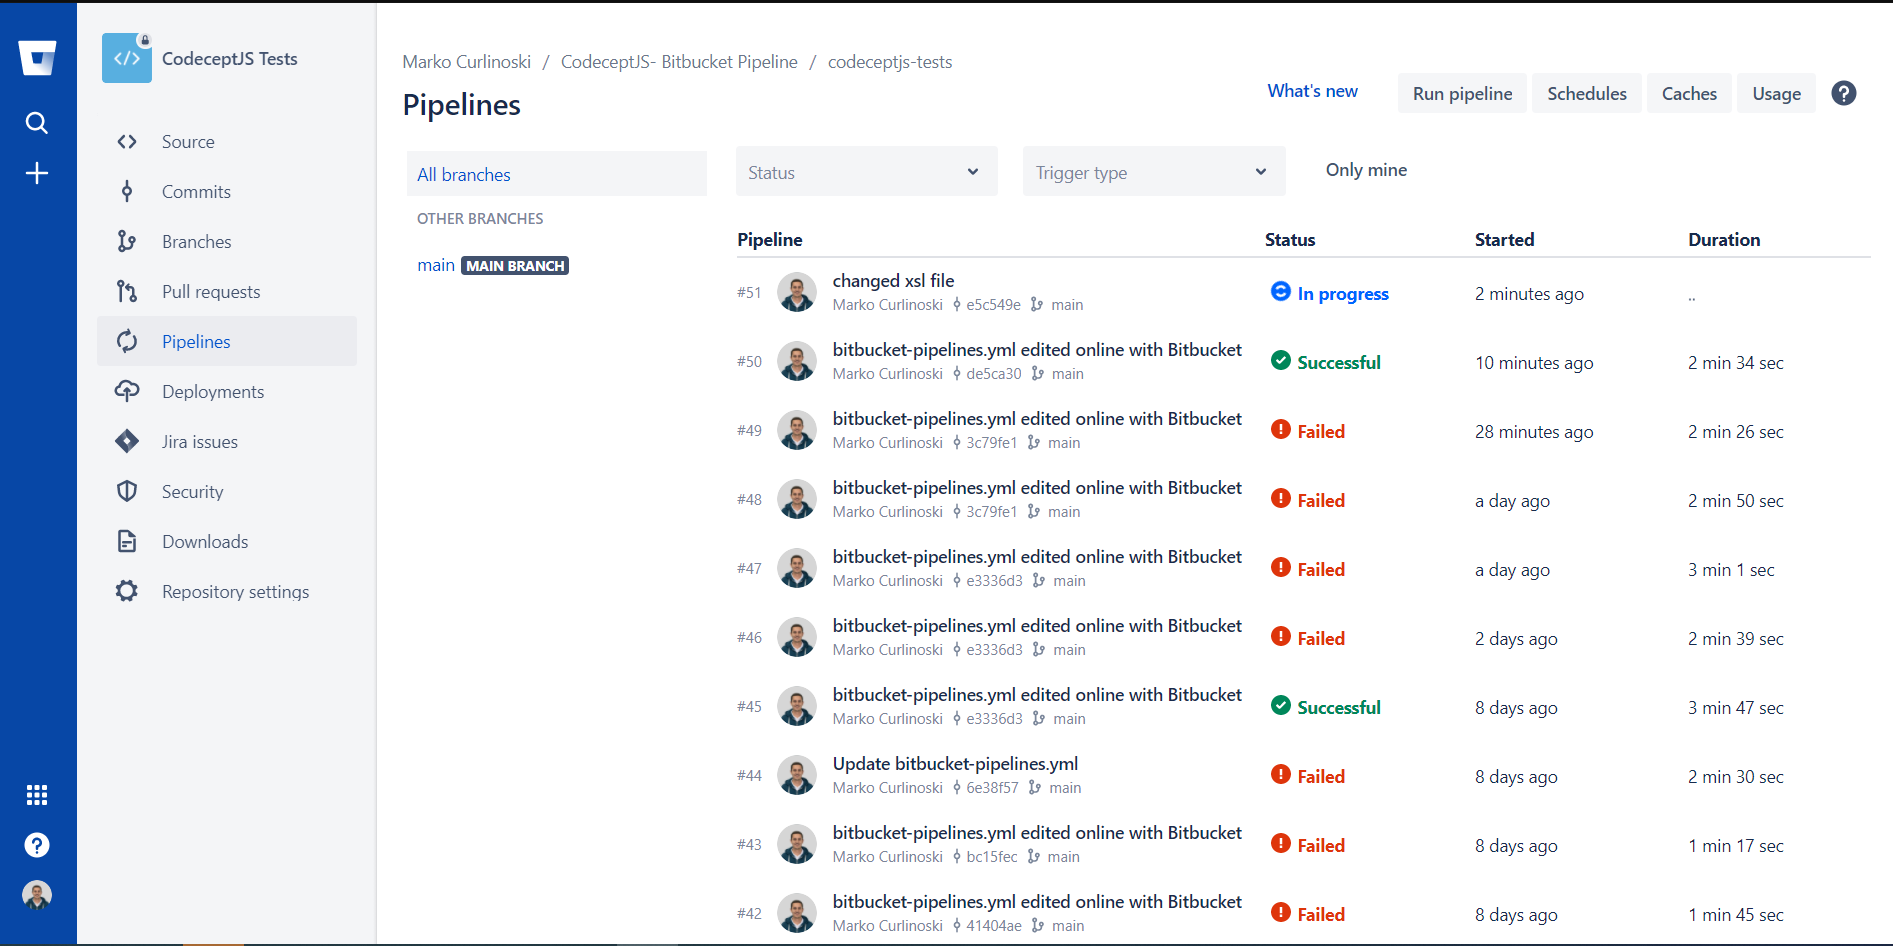Click the Run pipeline button
Image resolution: width=1893 pixels, height=946 pixels.
pyautogui.click(x=1462, y=93)
